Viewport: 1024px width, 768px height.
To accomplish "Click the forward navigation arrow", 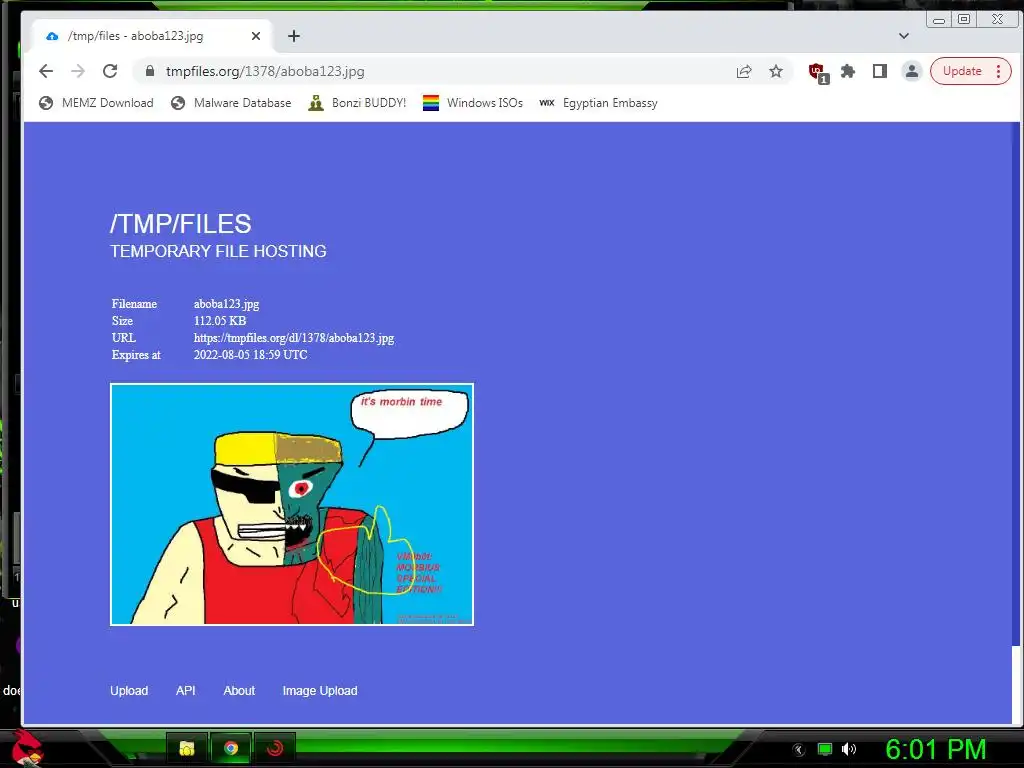I will (78, 71).
